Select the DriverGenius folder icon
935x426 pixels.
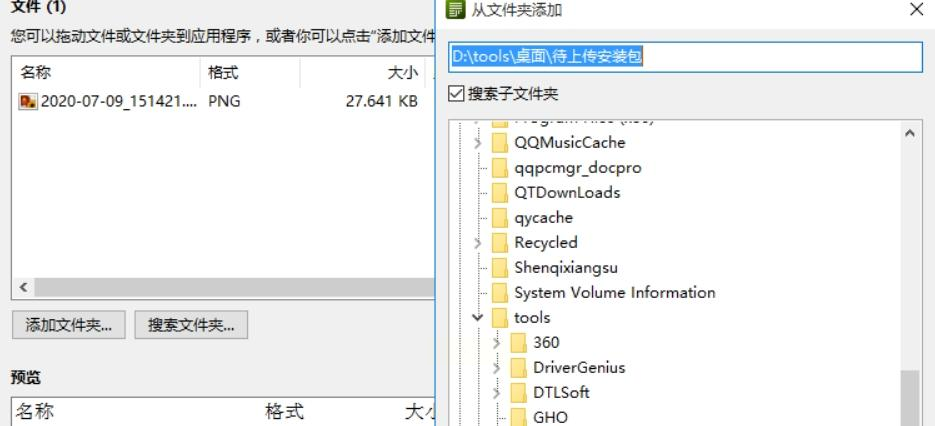519,368
